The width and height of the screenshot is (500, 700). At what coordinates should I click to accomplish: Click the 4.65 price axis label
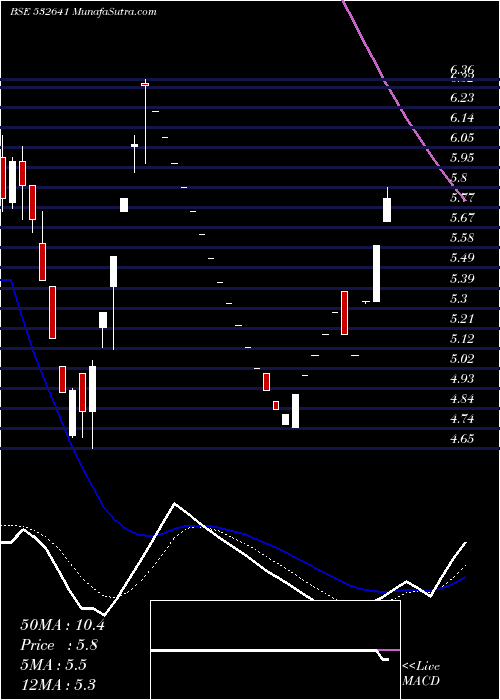pyautogui.click(x=462, y=439)
